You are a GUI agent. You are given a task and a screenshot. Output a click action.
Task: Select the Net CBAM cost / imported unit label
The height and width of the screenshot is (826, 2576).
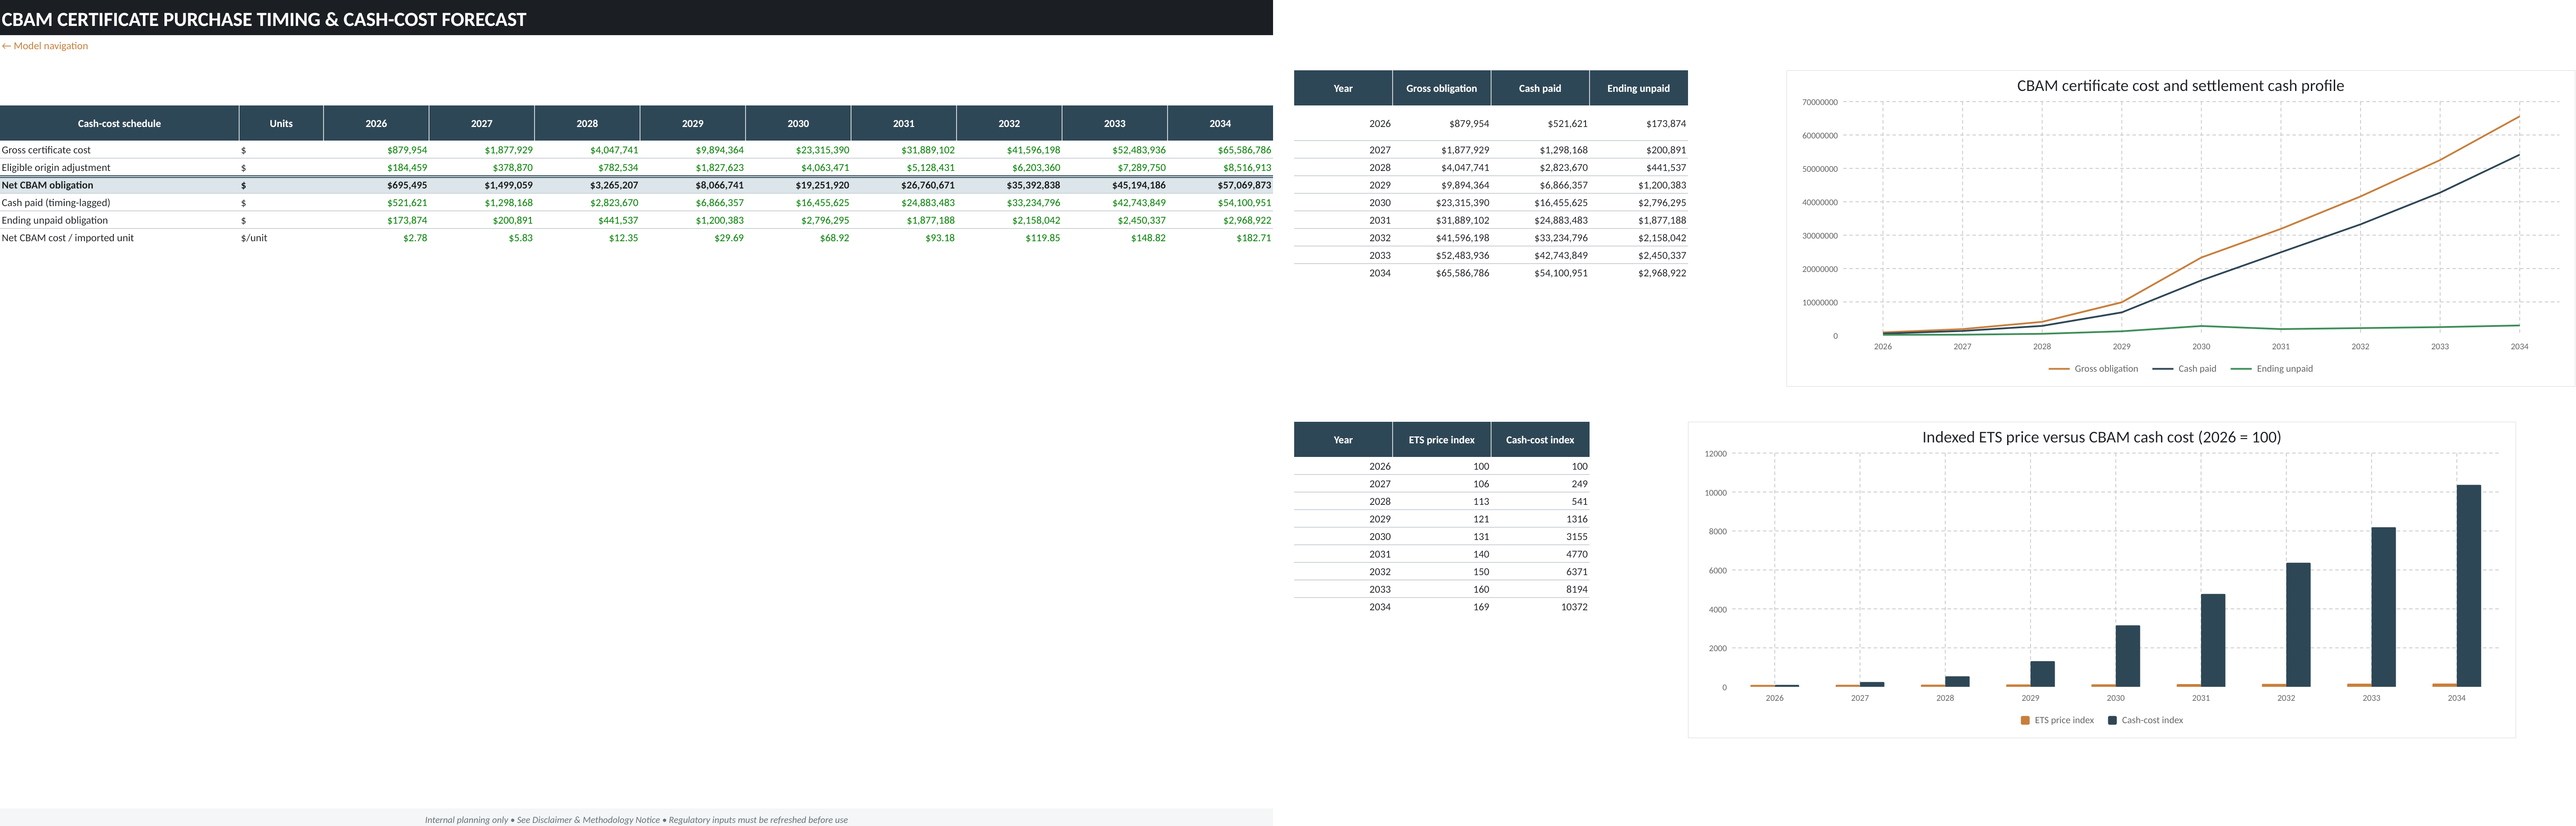tap(67, 238)
